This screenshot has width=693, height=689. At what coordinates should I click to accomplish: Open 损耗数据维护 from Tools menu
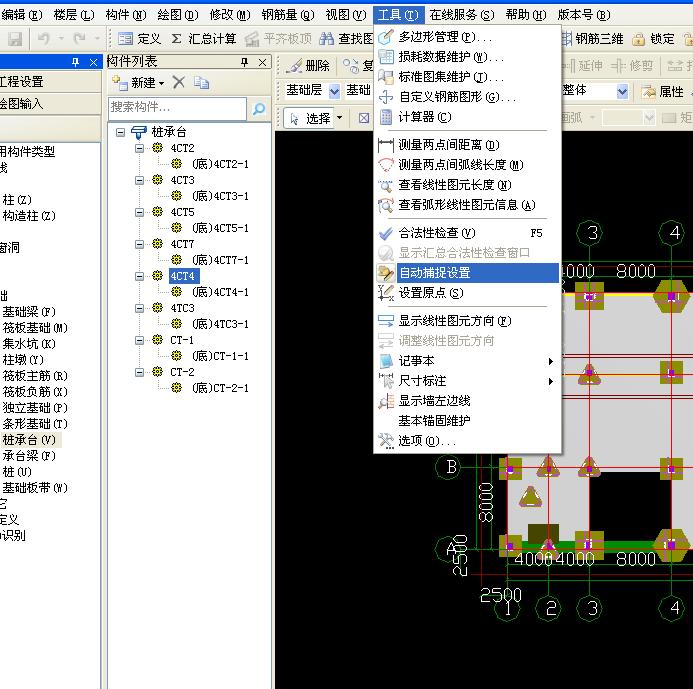click(467, 57)
